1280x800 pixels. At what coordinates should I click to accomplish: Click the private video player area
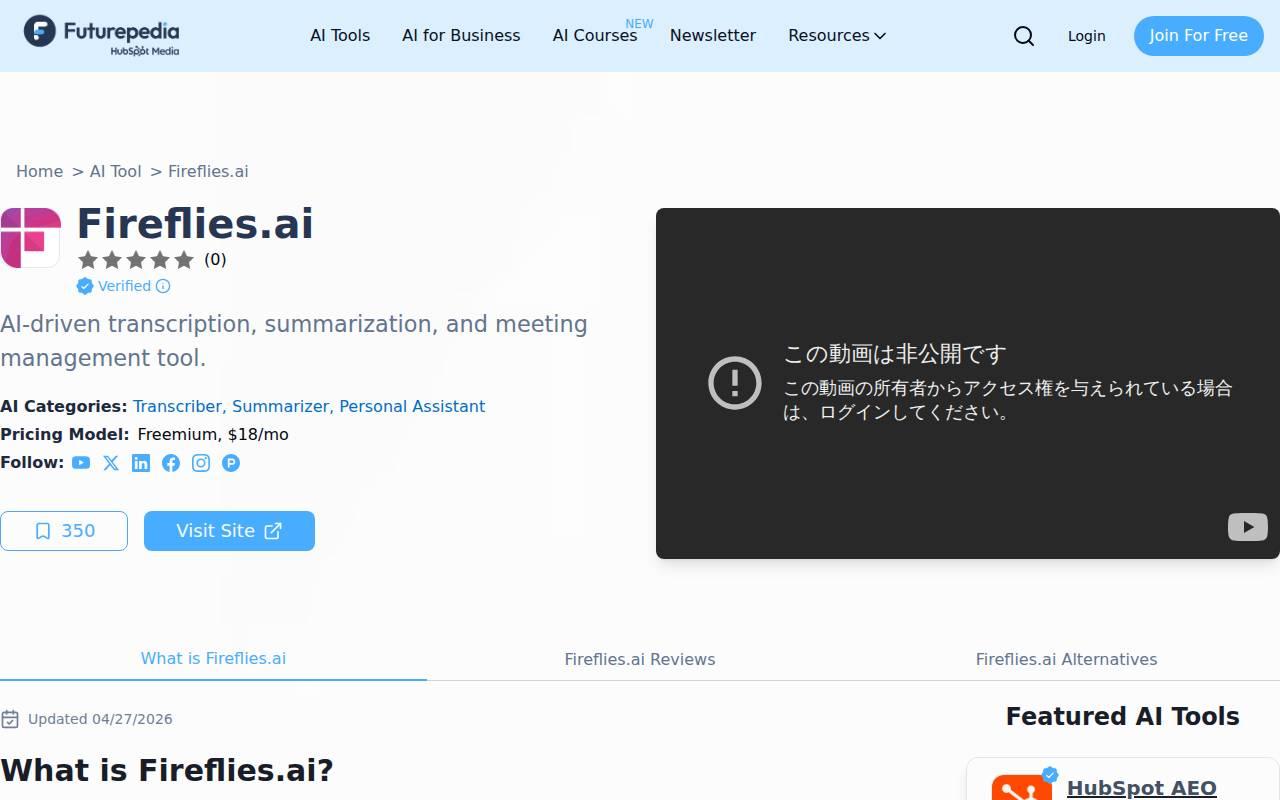pos(968,383)
